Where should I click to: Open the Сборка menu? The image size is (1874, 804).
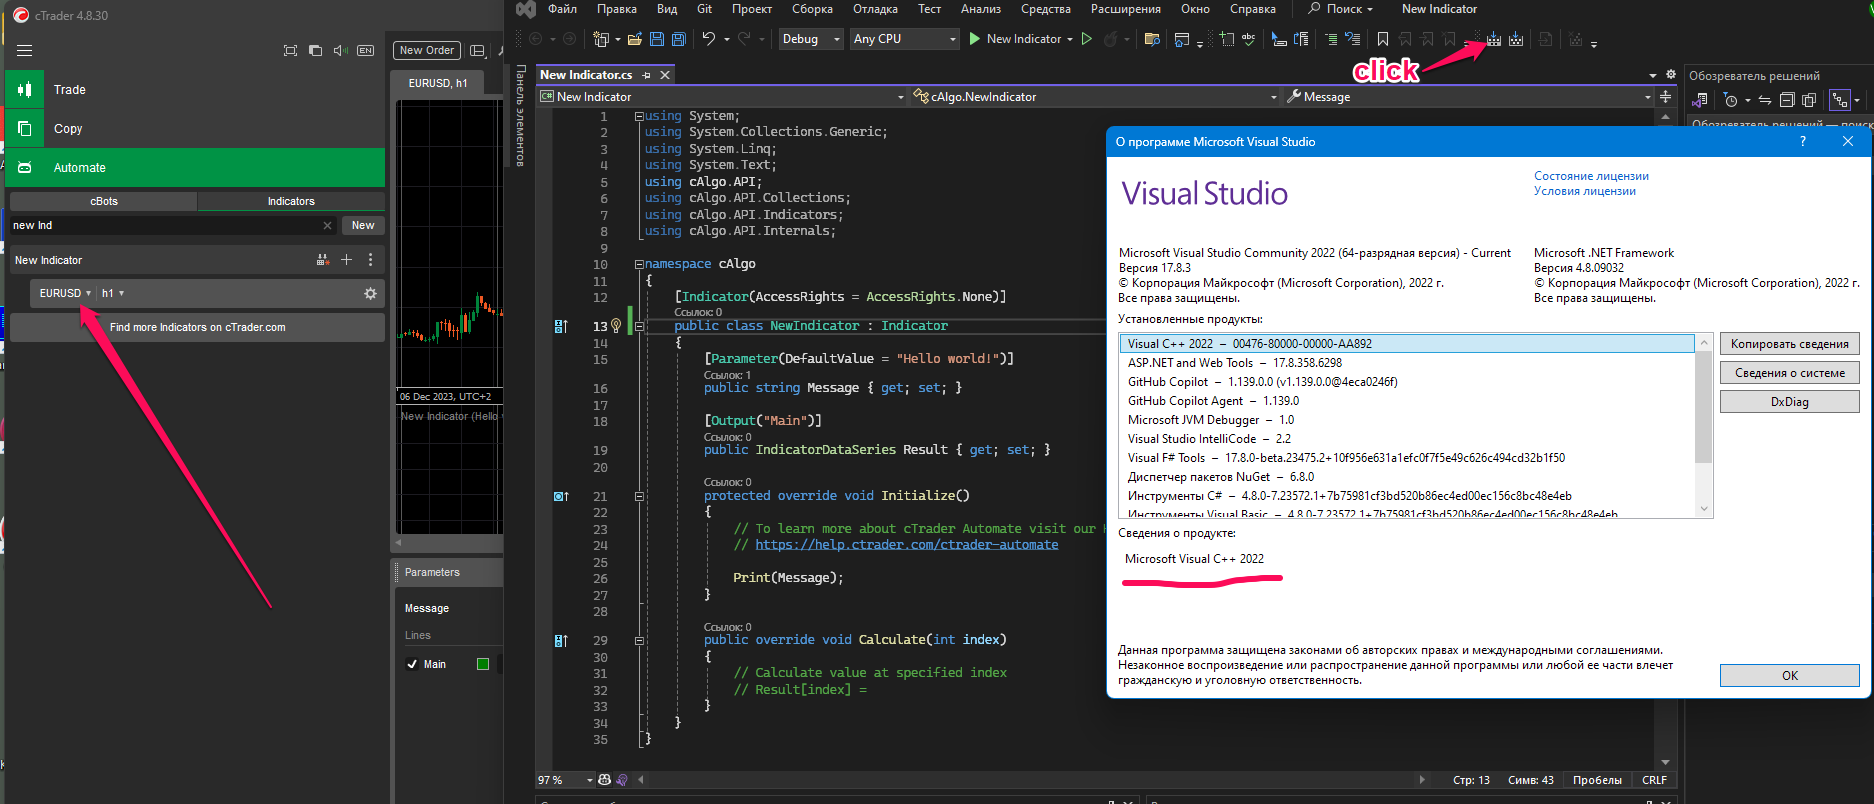[812, 9]
